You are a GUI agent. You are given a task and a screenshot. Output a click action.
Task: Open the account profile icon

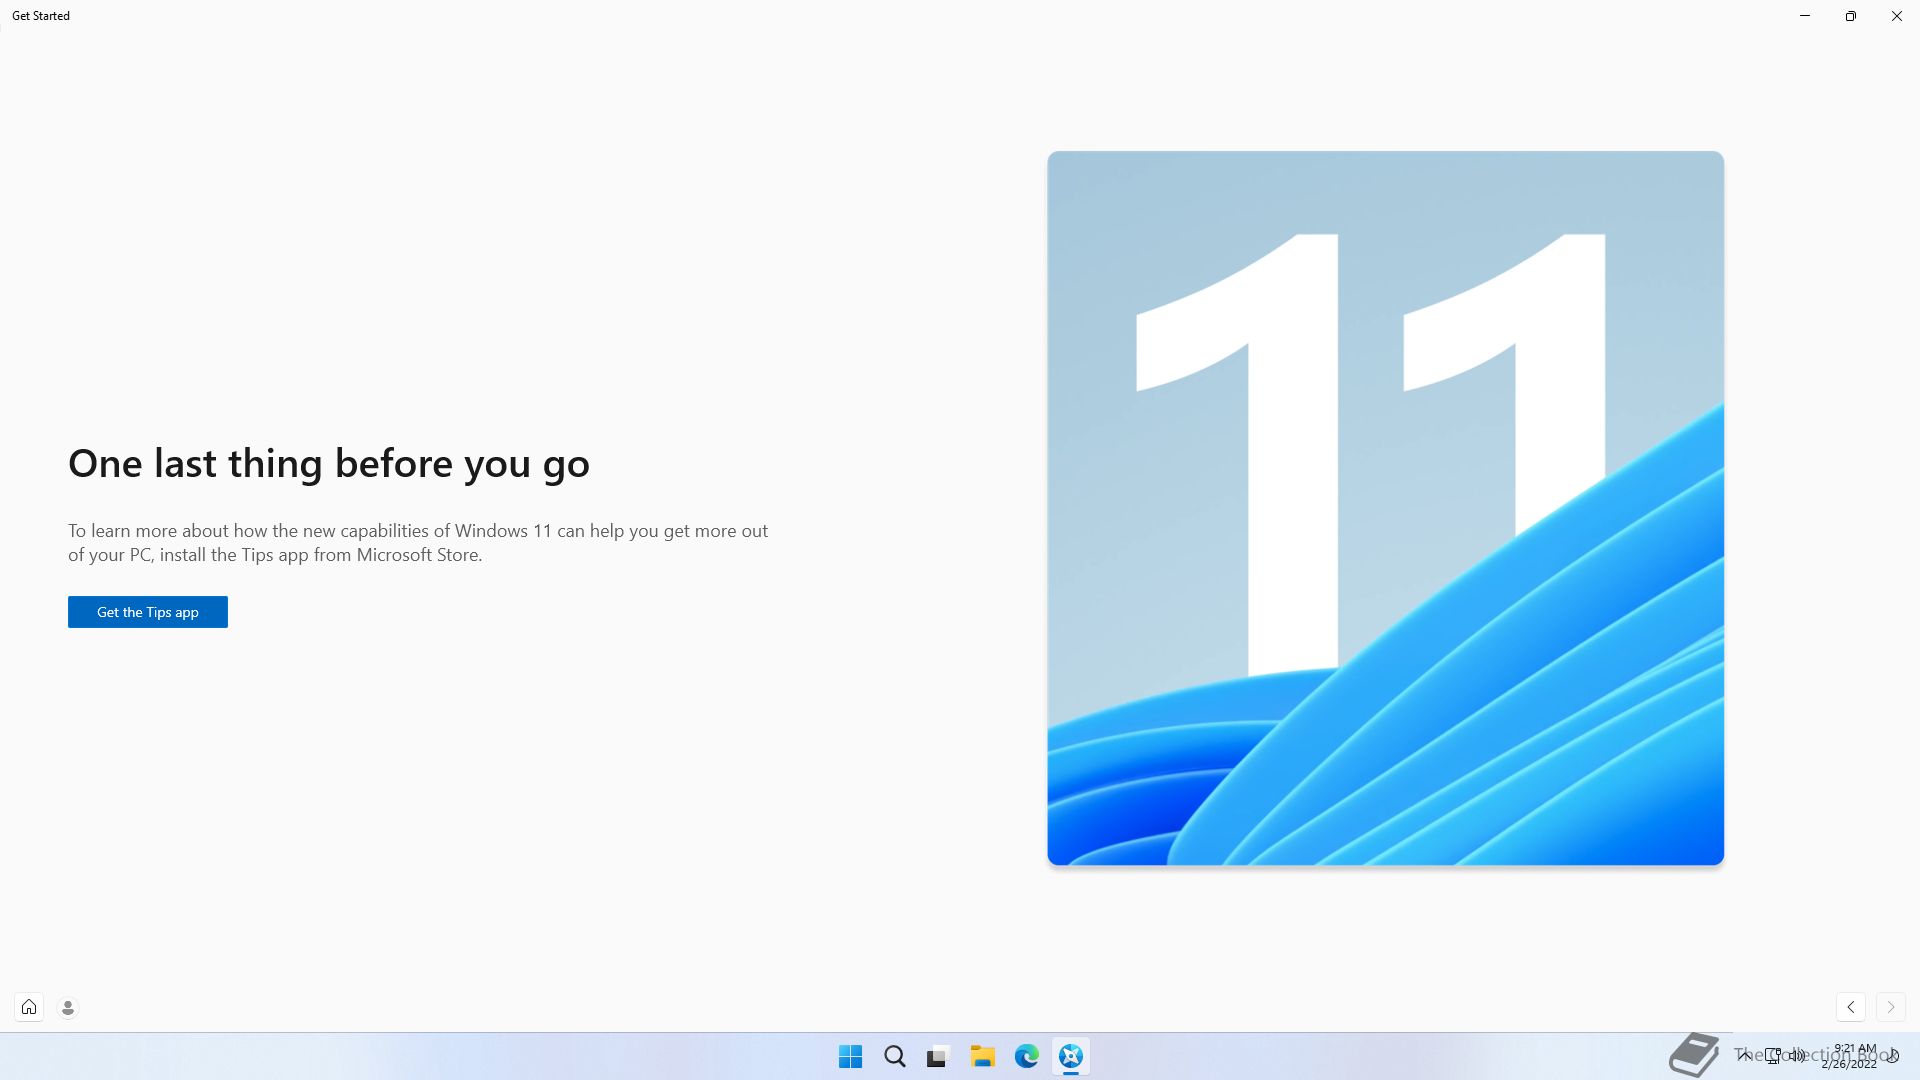tap(68, 1008)
